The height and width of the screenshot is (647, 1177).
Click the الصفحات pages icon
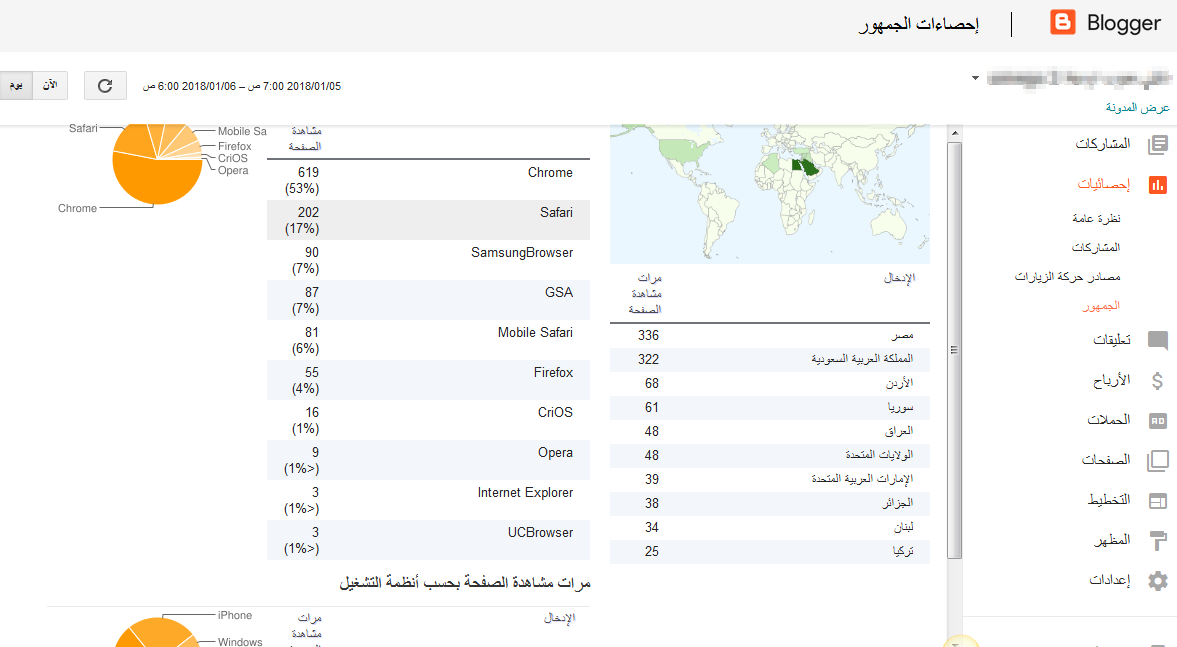(1157, 460)
